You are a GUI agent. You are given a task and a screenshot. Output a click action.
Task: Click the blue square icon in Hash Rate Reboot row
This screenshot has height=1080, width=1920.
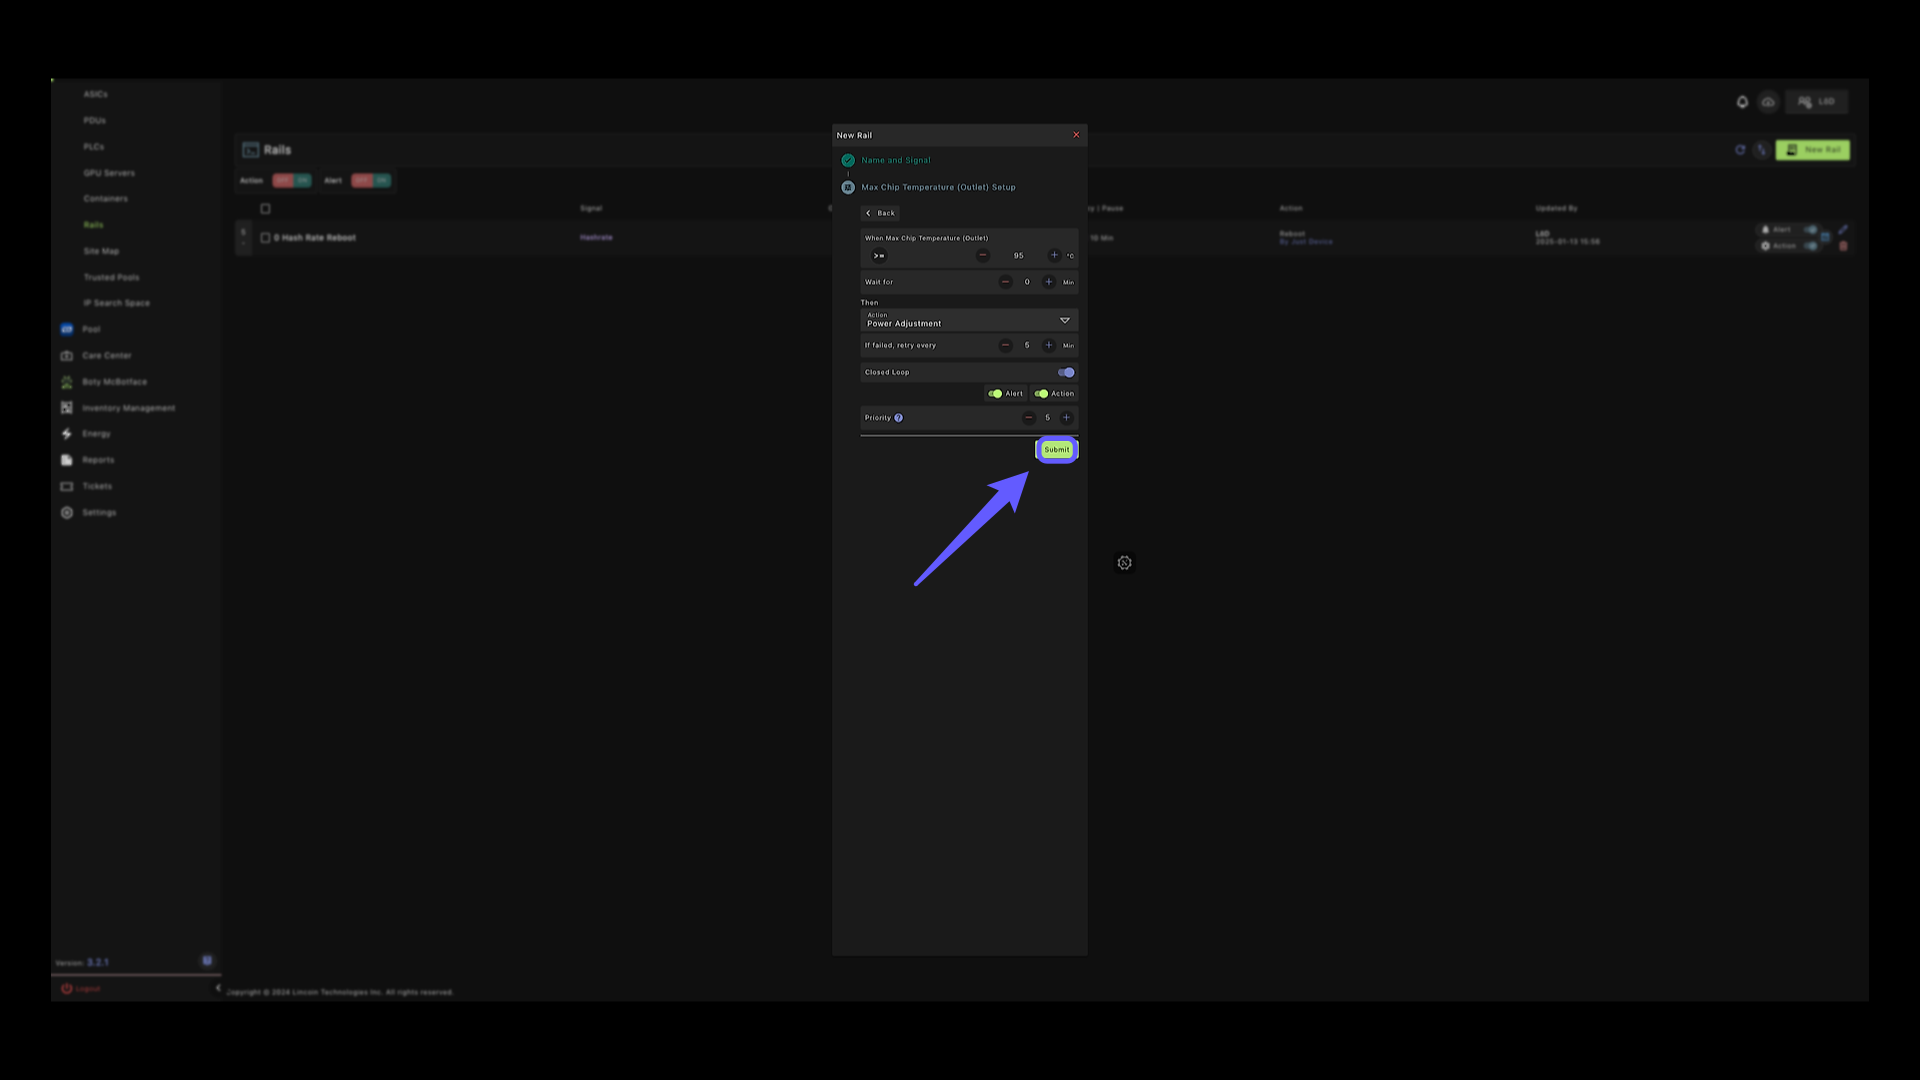[1825, 238]
